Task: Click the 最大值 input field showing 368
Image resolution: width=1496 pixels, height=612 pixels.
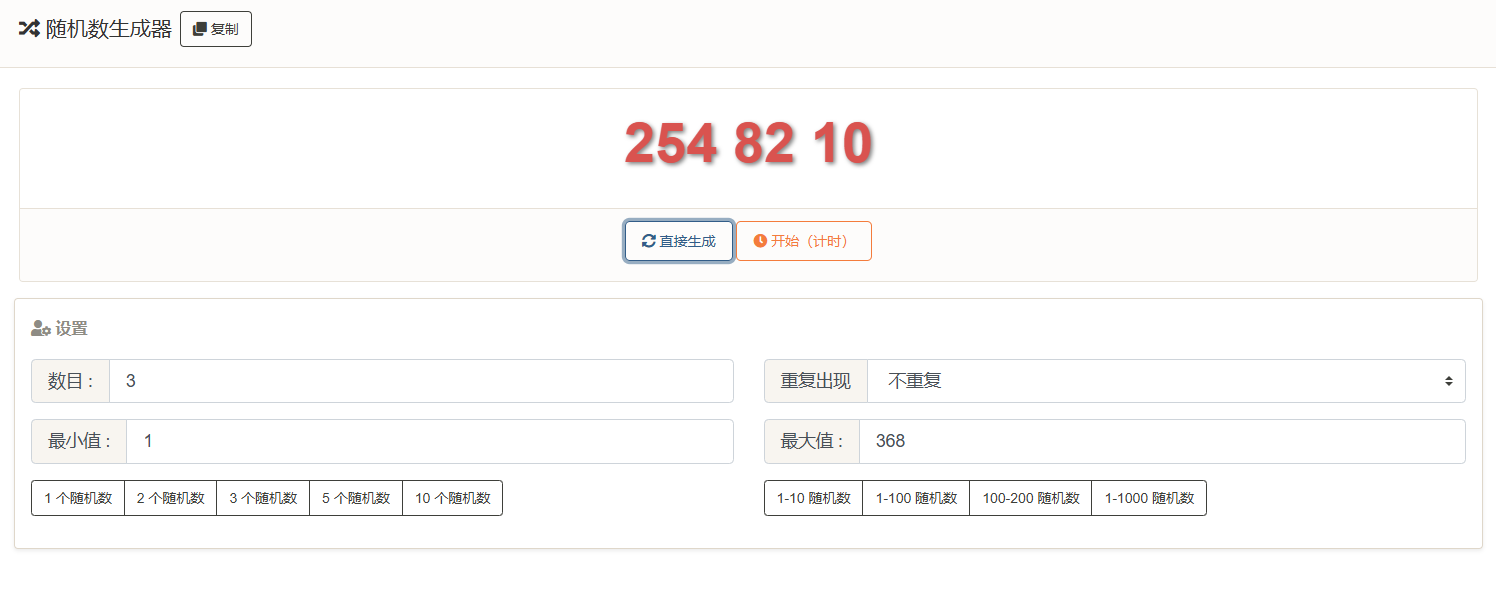Action: (x=1162, y=441)
